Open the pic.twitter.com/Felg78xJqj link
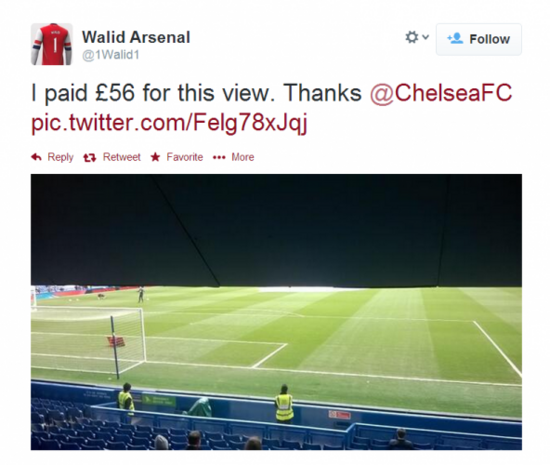The image size is (550, 465). (169, 123)
